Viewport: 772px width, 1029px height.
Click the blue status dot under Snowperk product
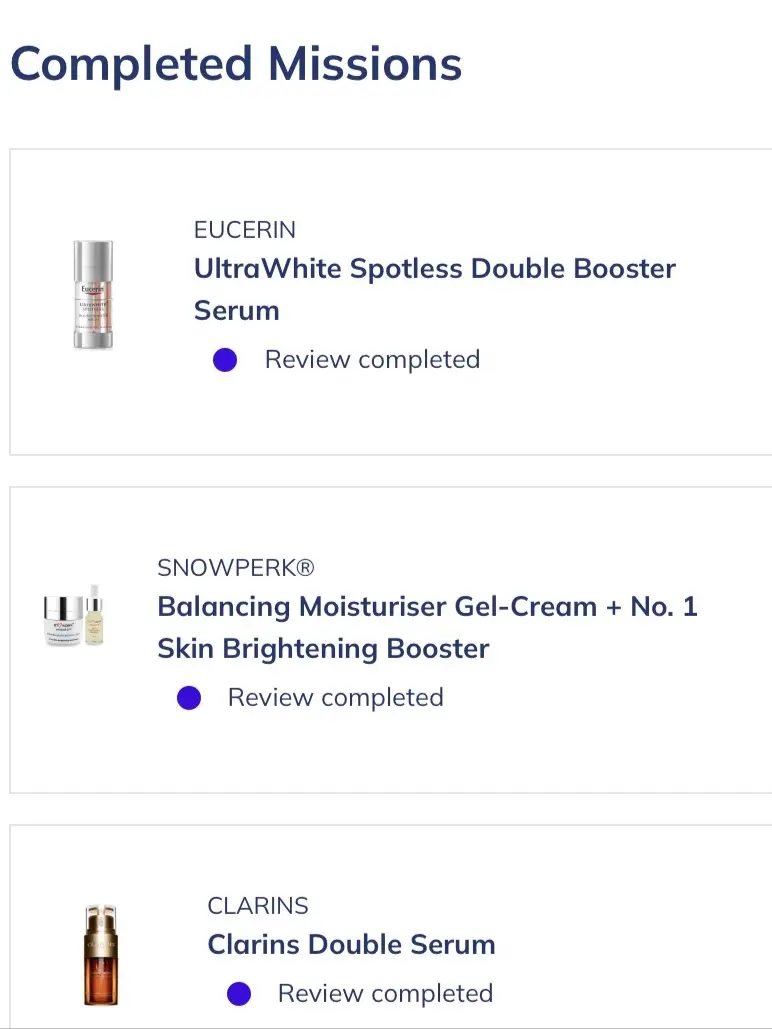point(189,698)
